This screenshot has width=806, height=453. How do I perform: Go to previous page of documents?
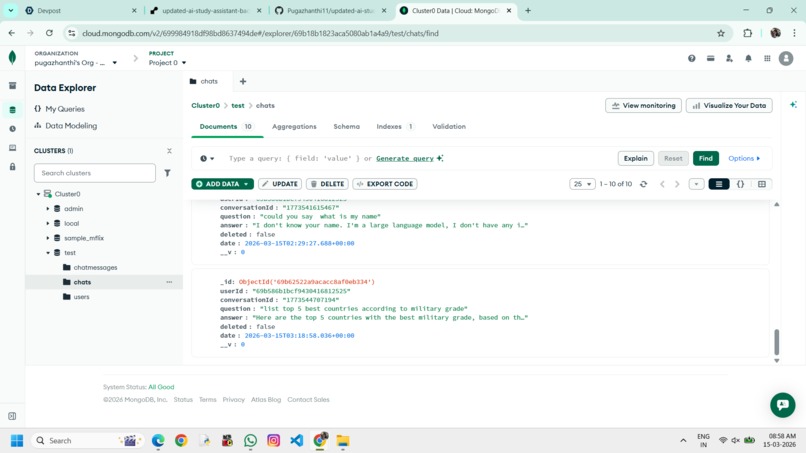pyautogui.click(x=662, y=184)
